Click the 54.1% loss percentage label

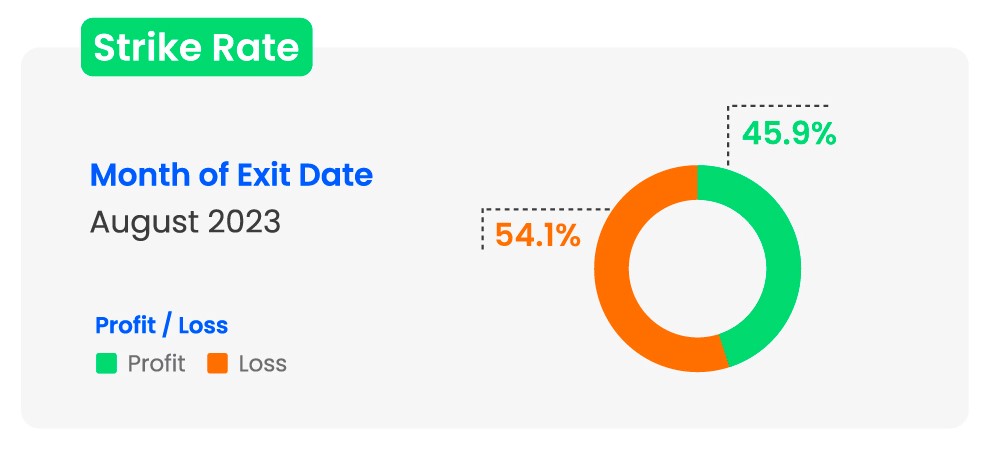click(x=532, y=236)
